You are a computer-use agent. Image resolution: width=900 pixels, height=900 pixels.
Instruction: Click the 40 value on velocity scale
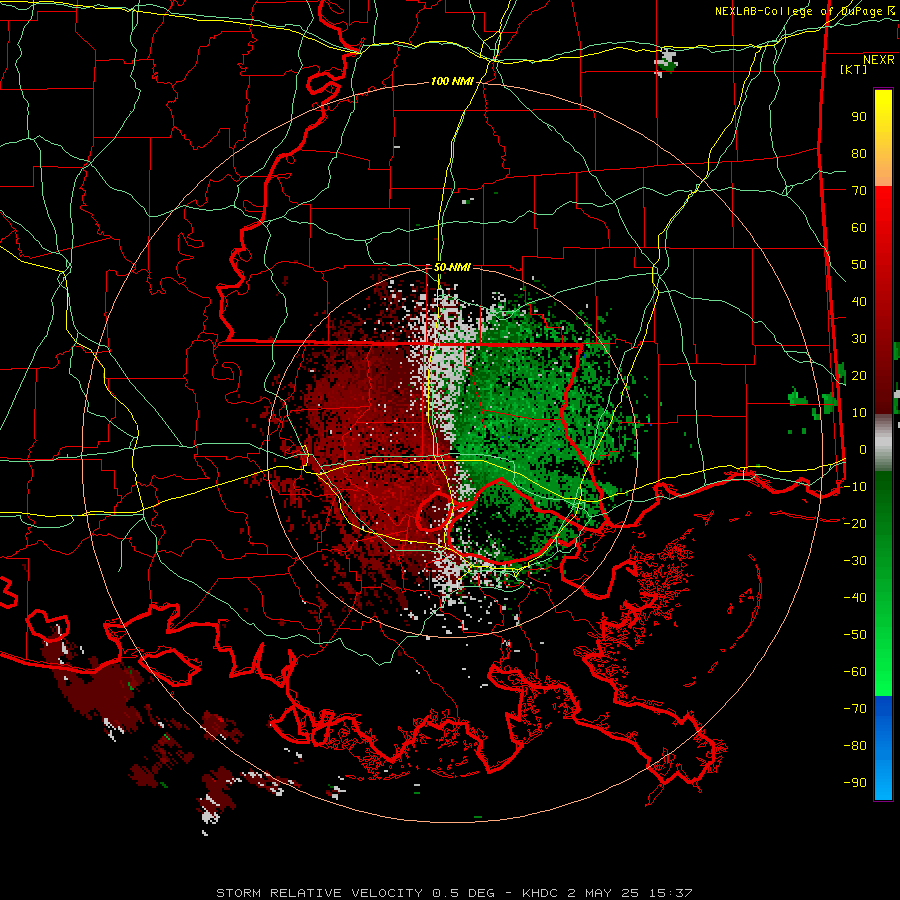coord(859,301)
